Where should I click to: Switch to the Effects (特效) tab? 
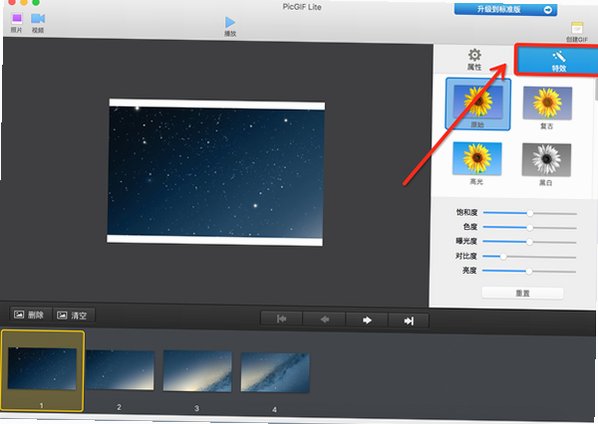click(x=558, y=60)
